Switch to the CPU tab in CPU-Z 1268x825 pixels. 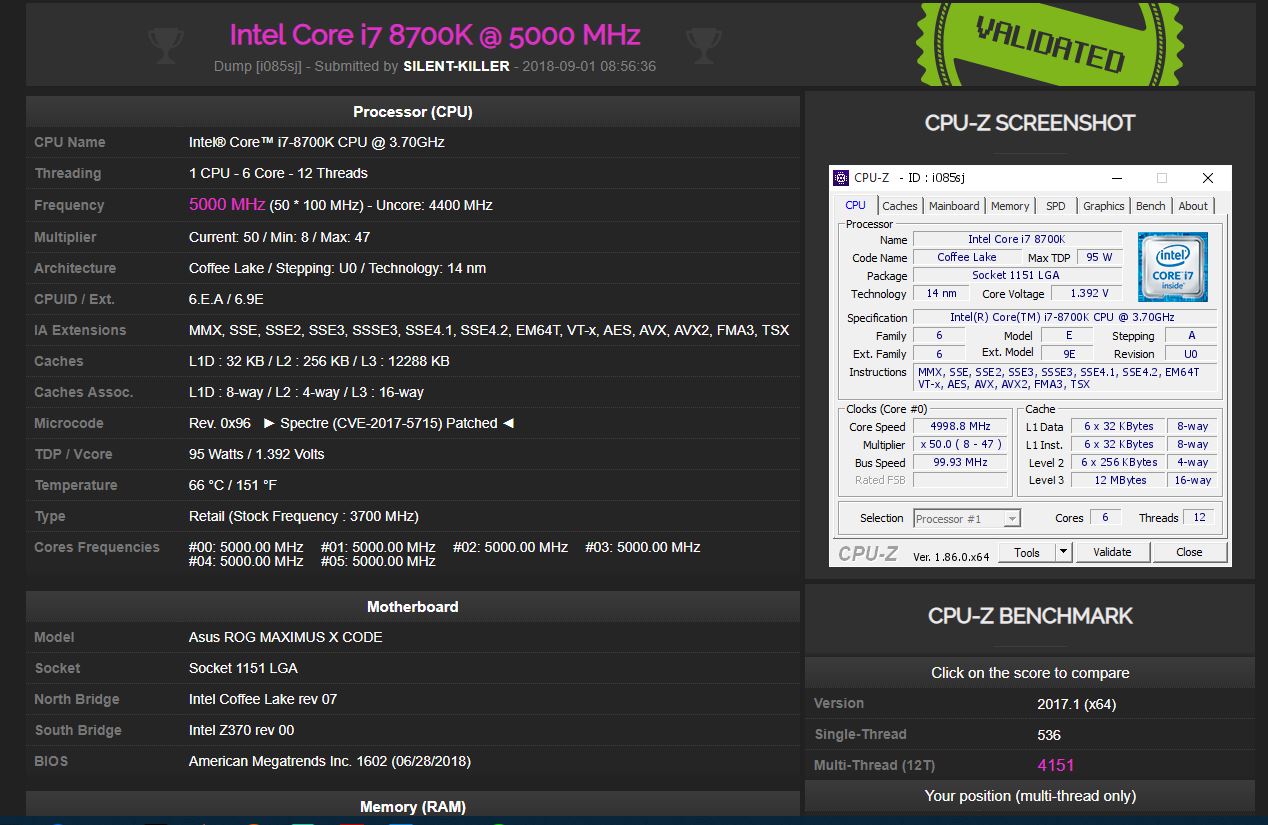[x=856, y=205]
